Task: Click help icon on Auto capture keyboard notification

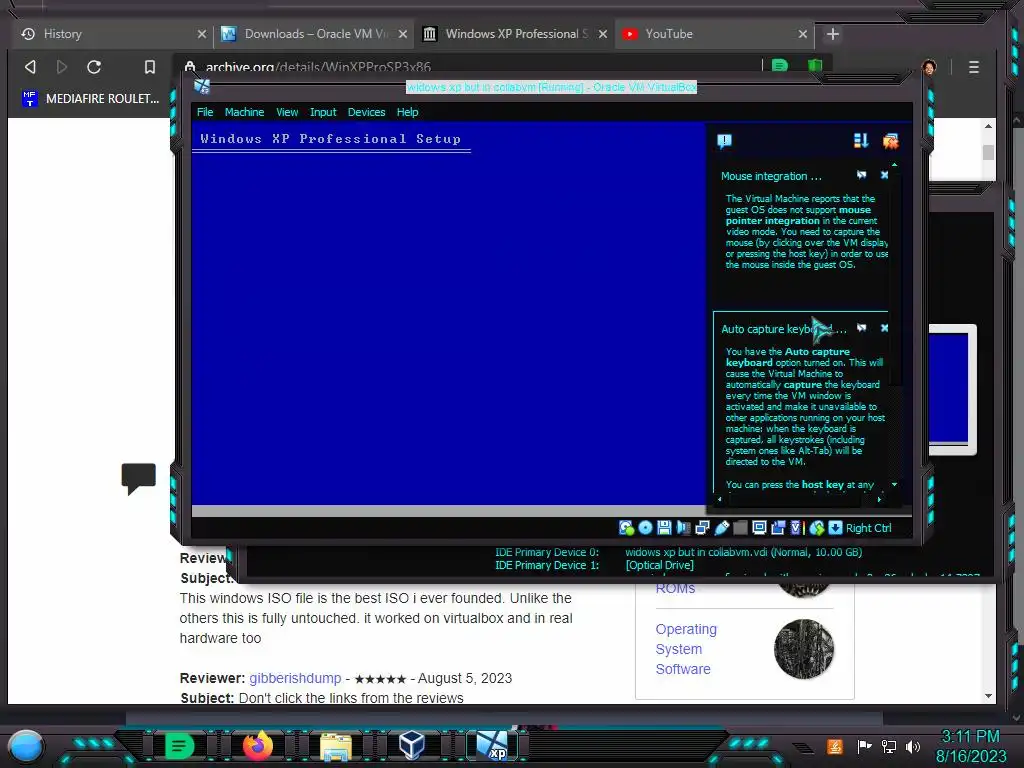Action: pos(861,328)
